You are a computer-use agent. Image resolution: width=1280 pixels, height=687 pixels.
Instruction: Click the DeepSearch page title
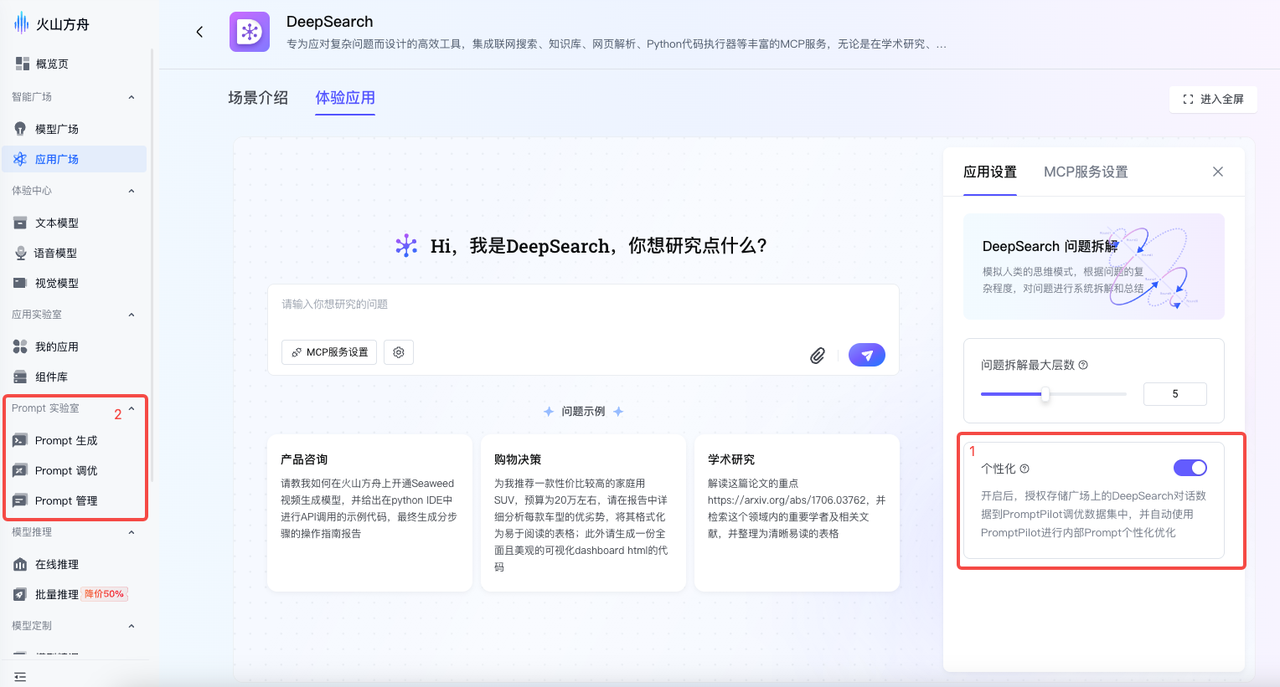tap(330, 21)
